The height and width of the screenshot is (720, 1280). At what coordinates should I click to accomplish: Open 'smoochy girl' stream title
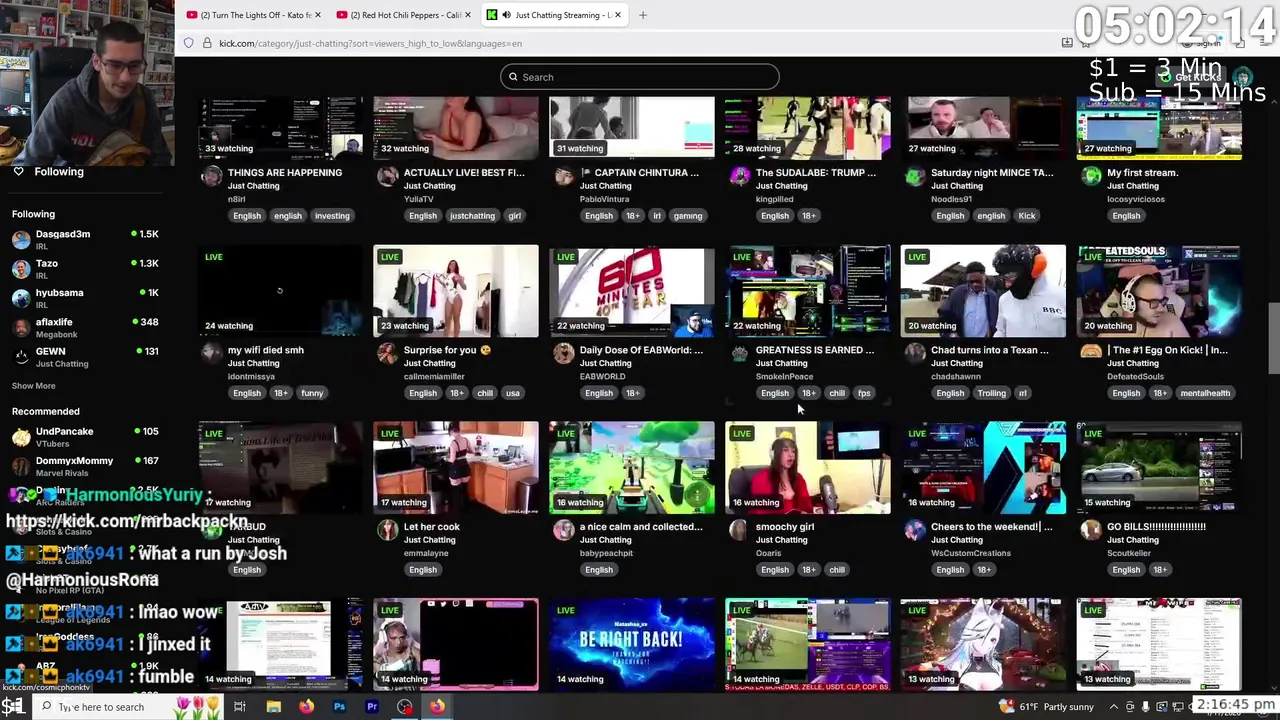[x=785, y=527]
